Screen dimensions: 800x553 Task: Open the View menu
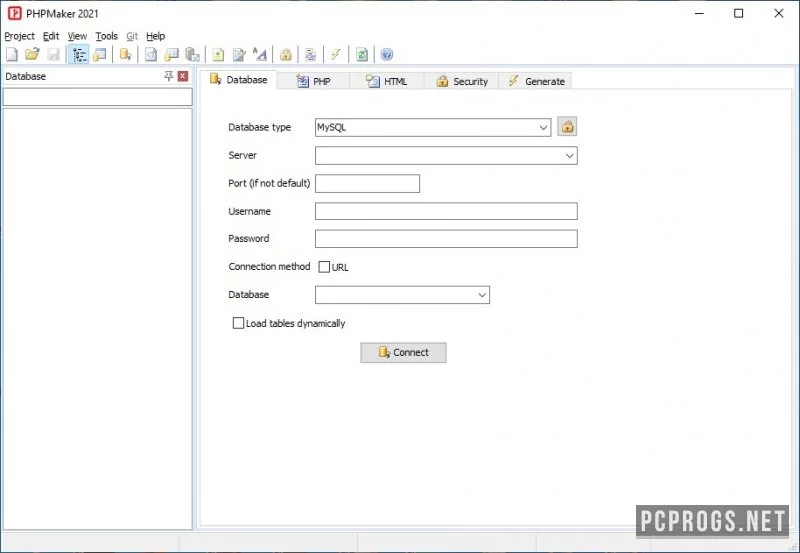78,36
